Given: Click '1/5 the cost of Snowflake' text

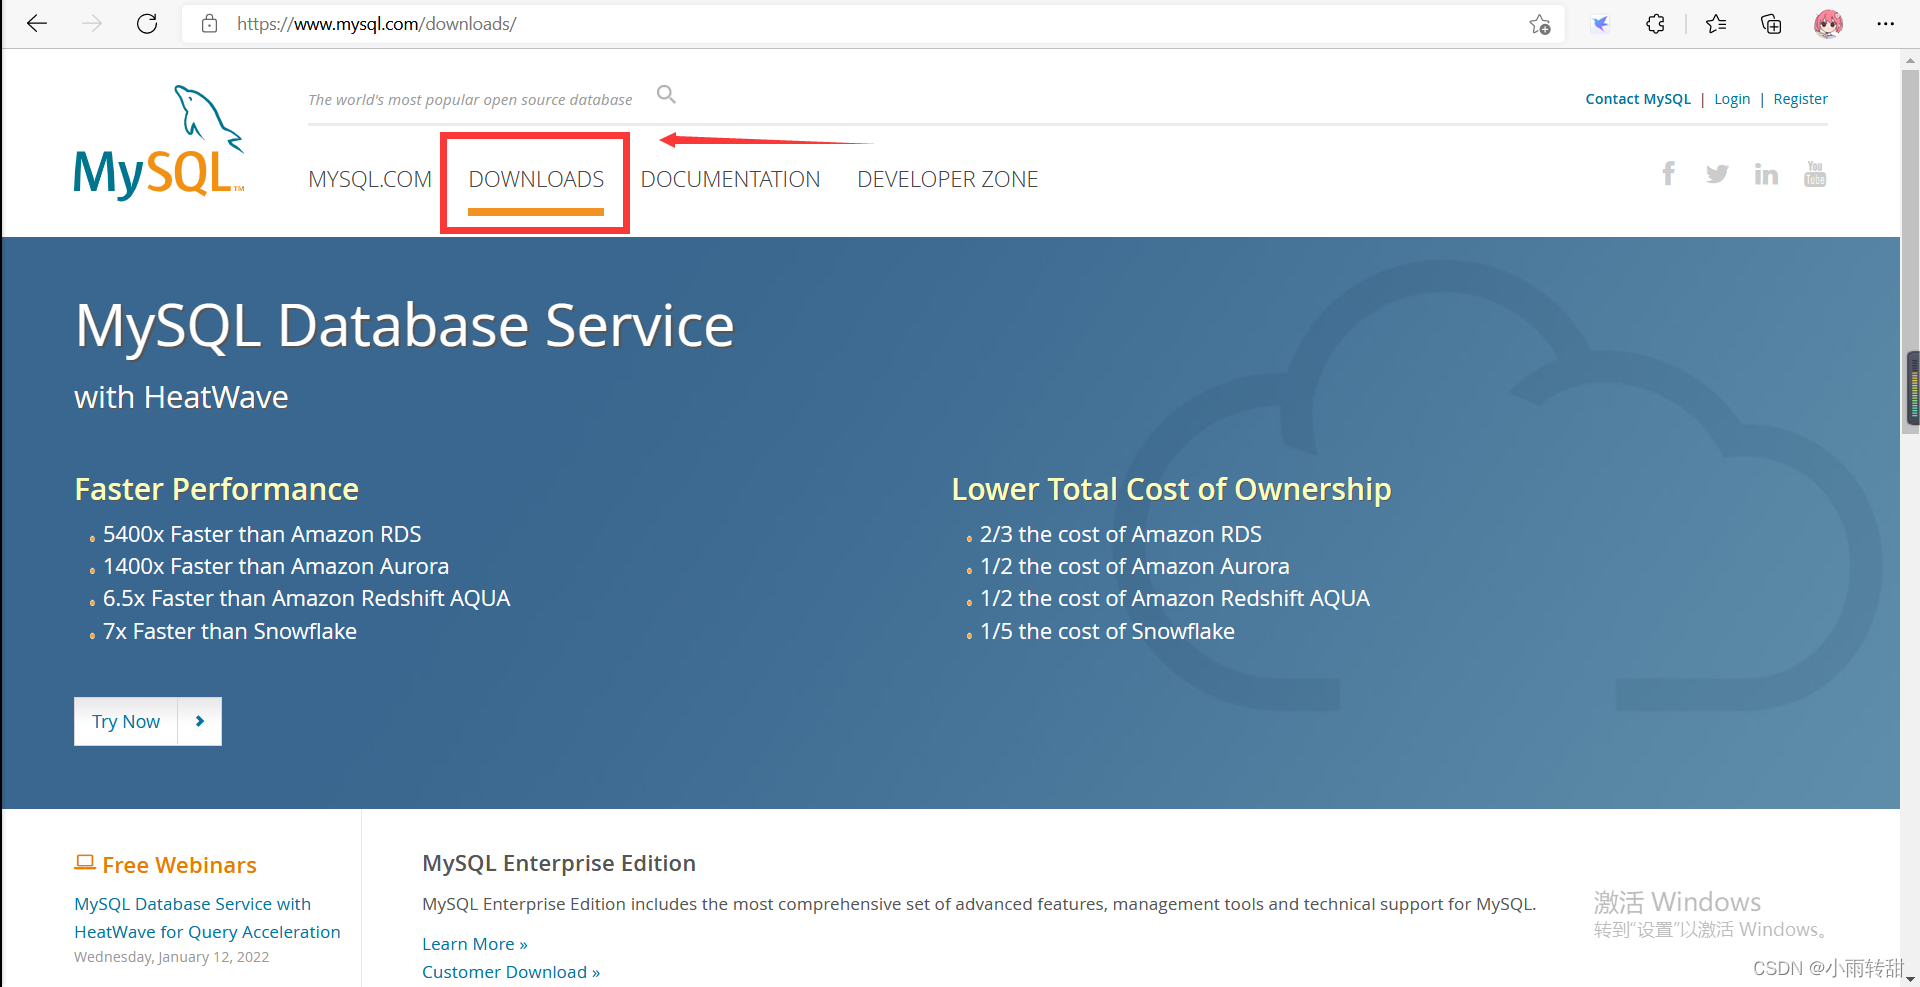Looking at the screenshot, I should [x=1107, y=631].
